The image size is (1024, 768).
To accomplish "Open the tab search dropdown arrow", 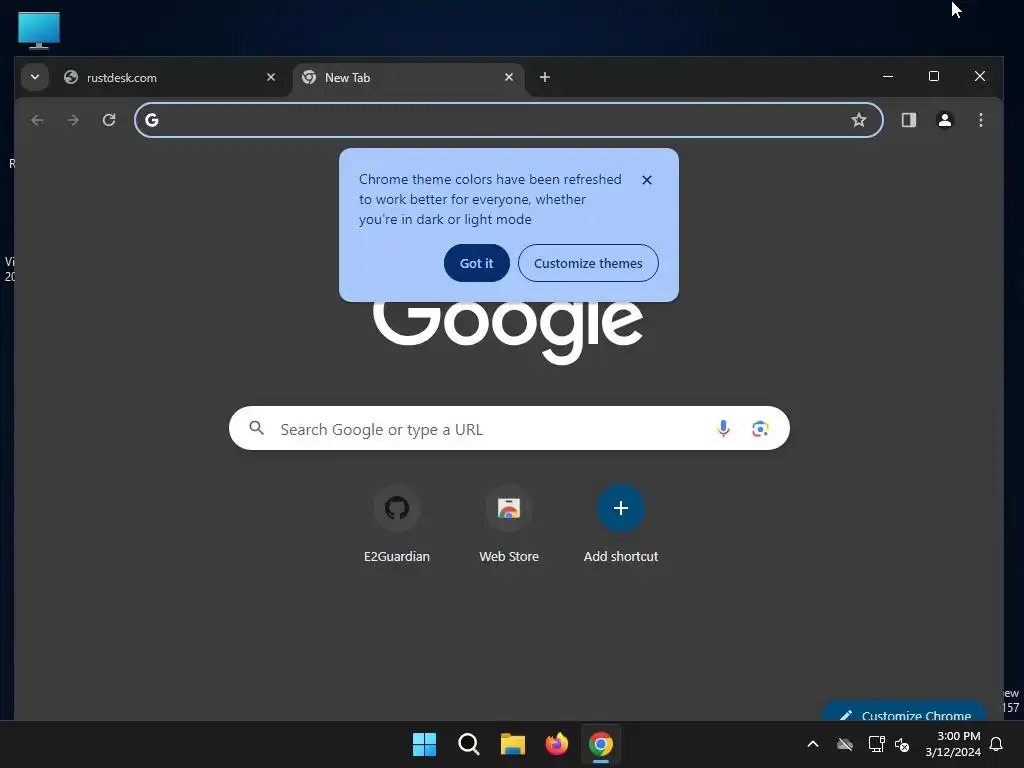I will tap(35, 77).
